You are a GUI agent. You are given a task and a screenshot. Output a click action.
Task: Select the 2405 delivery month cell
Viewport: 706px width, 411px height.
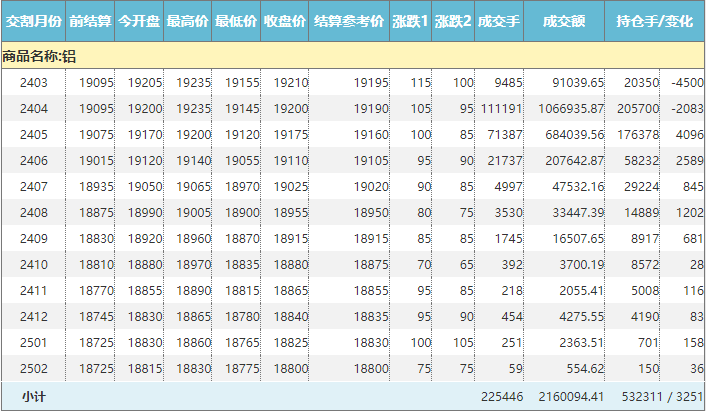[33, 134]
